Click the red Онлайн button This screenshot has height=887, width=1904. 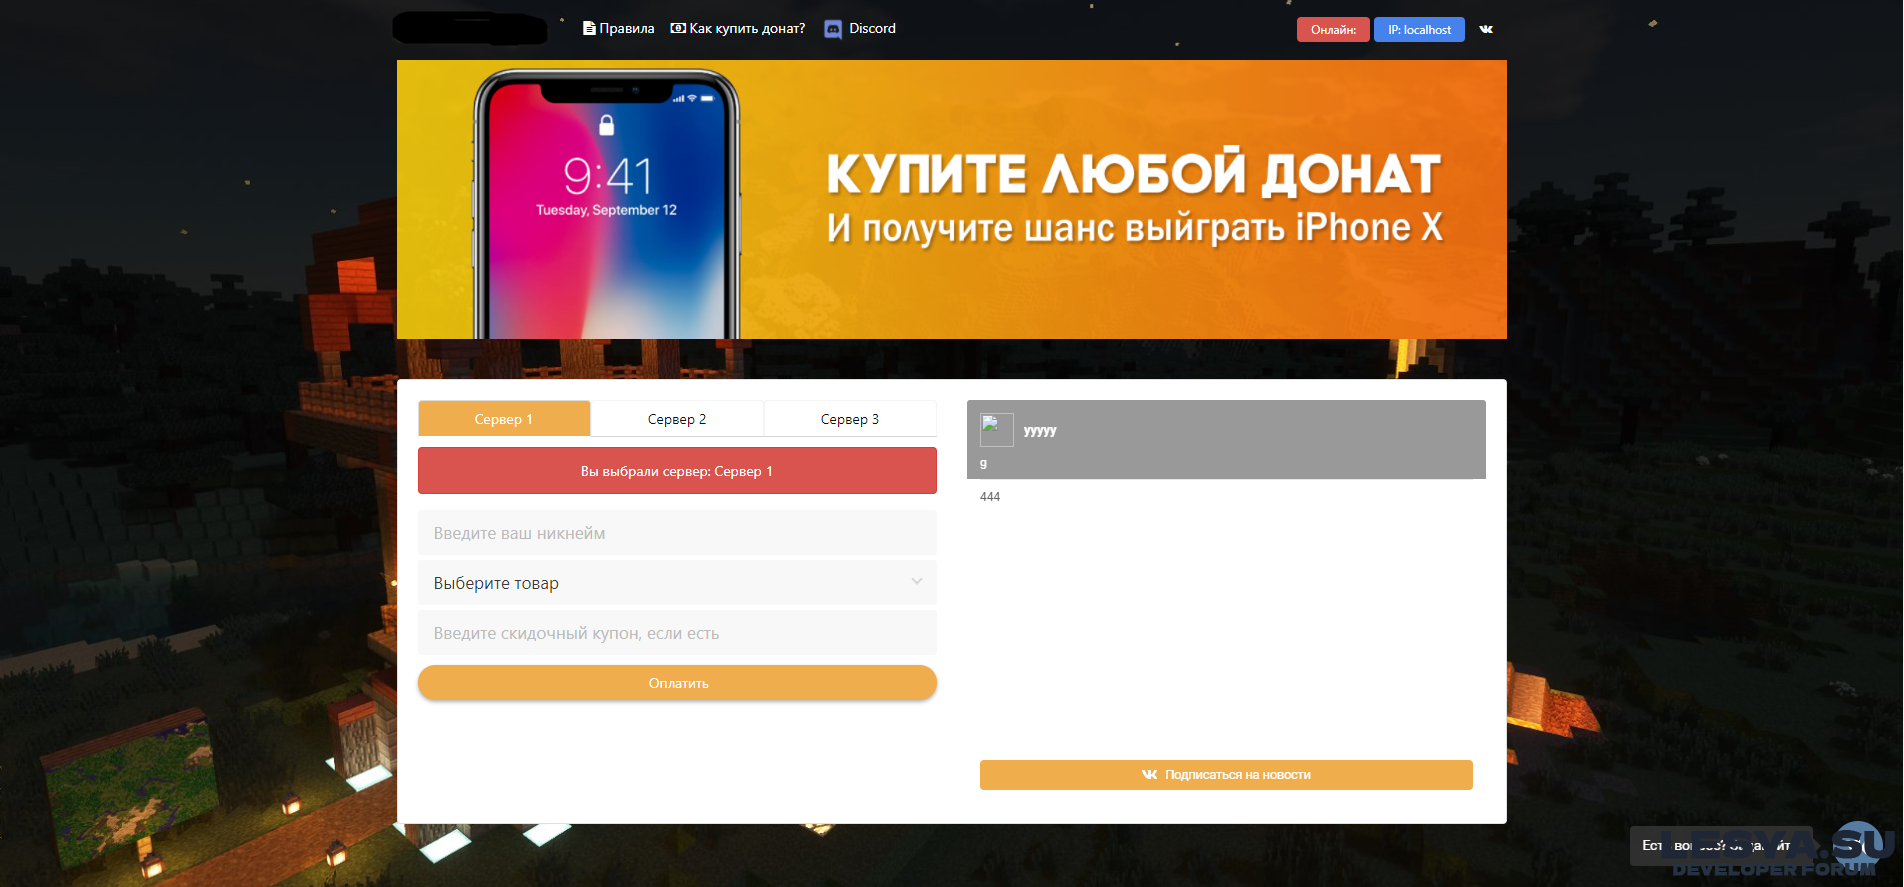coord(1333,30)
